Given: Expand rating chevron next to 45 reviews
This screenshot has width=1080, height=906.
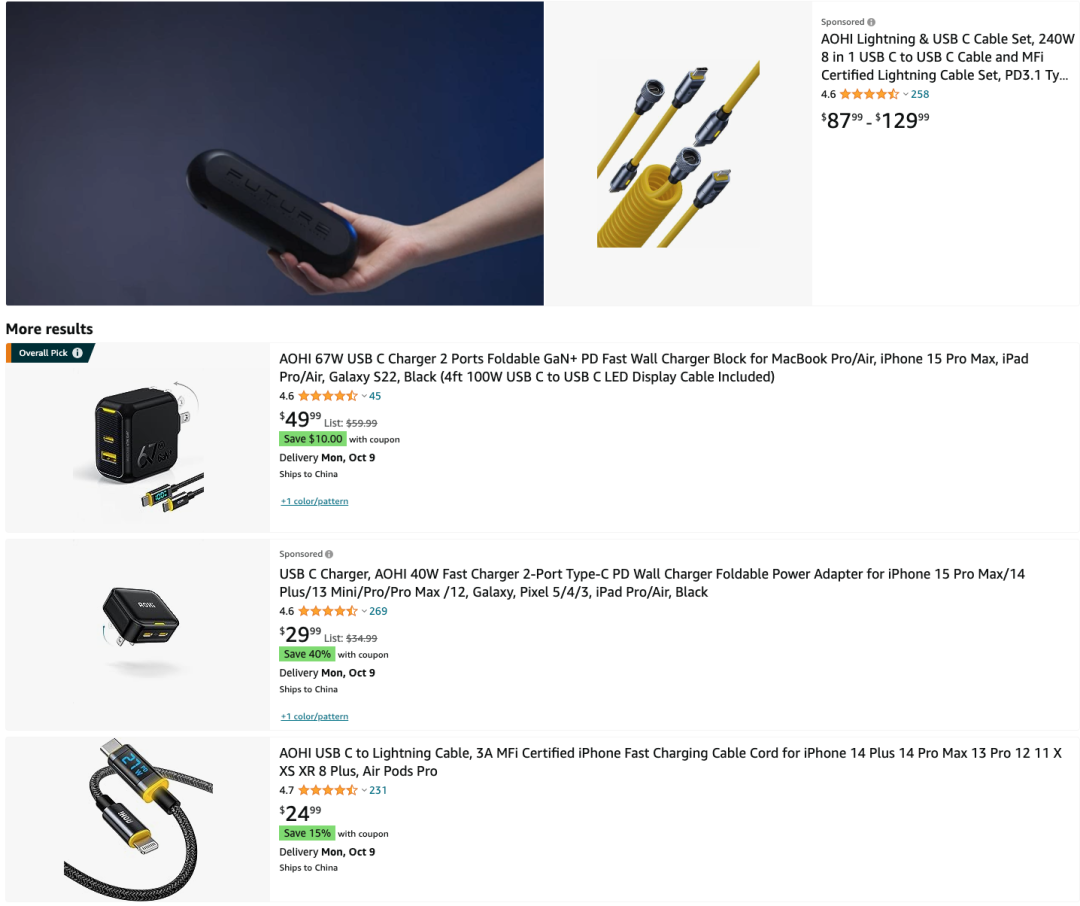Looking at the screenshot, I should coord(364,396).
